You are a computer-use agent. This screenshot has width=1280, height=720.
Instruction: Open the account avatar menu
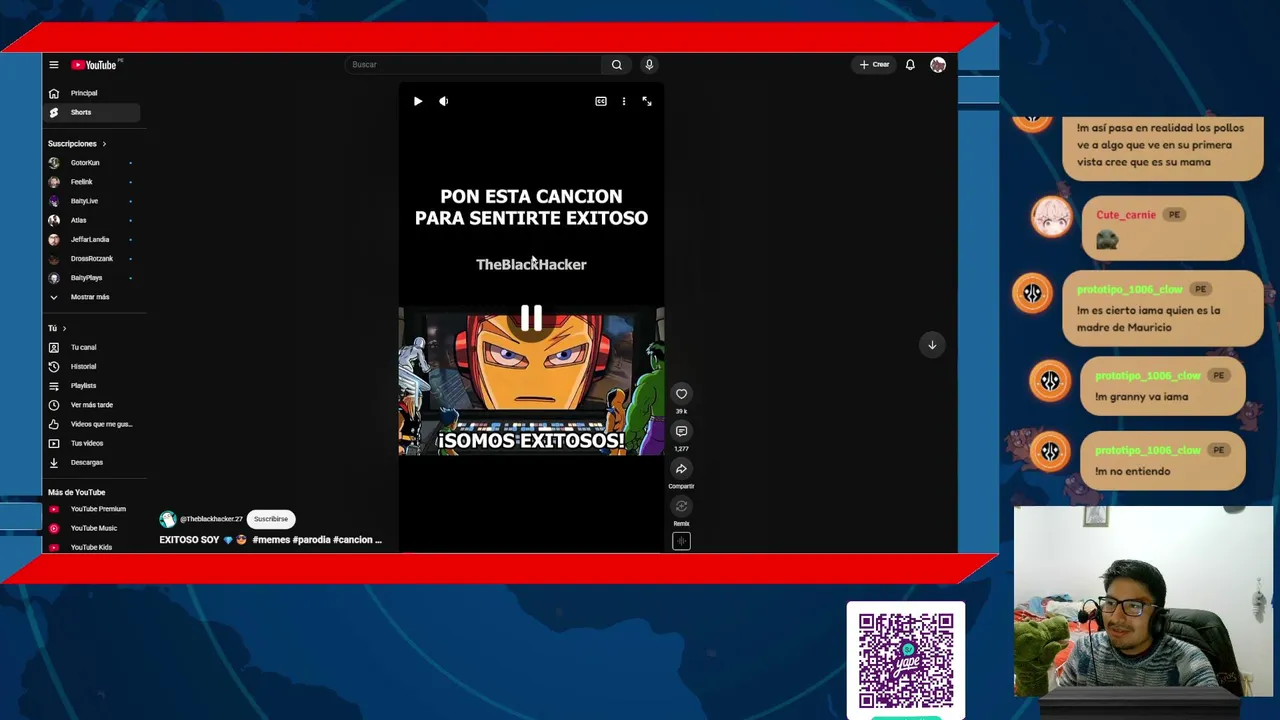coord(938,65)
